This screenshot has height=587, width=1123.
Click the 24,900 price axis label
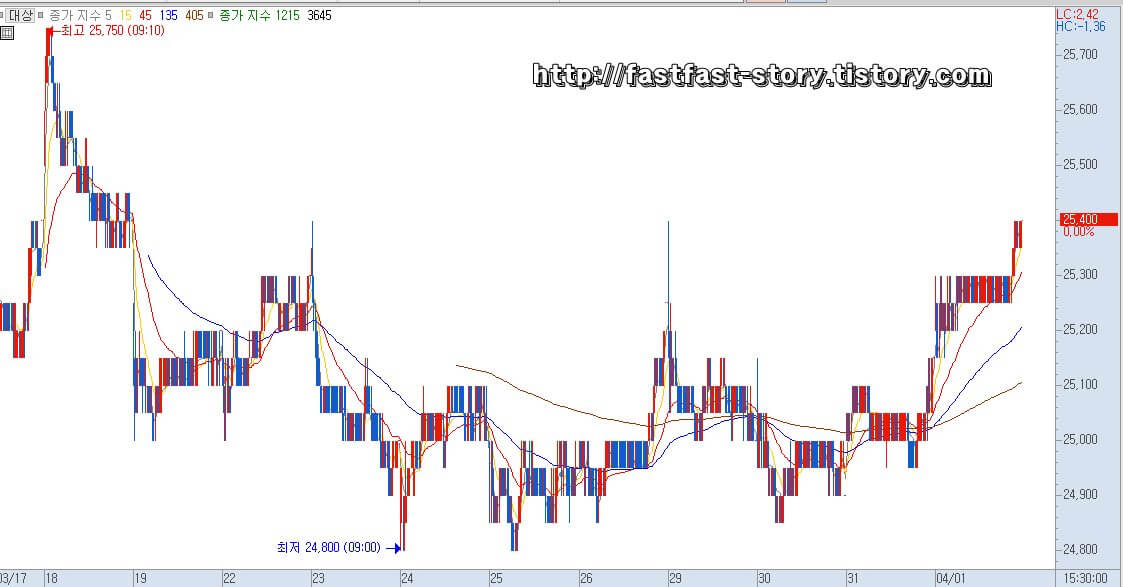[x=1080, y=495]
